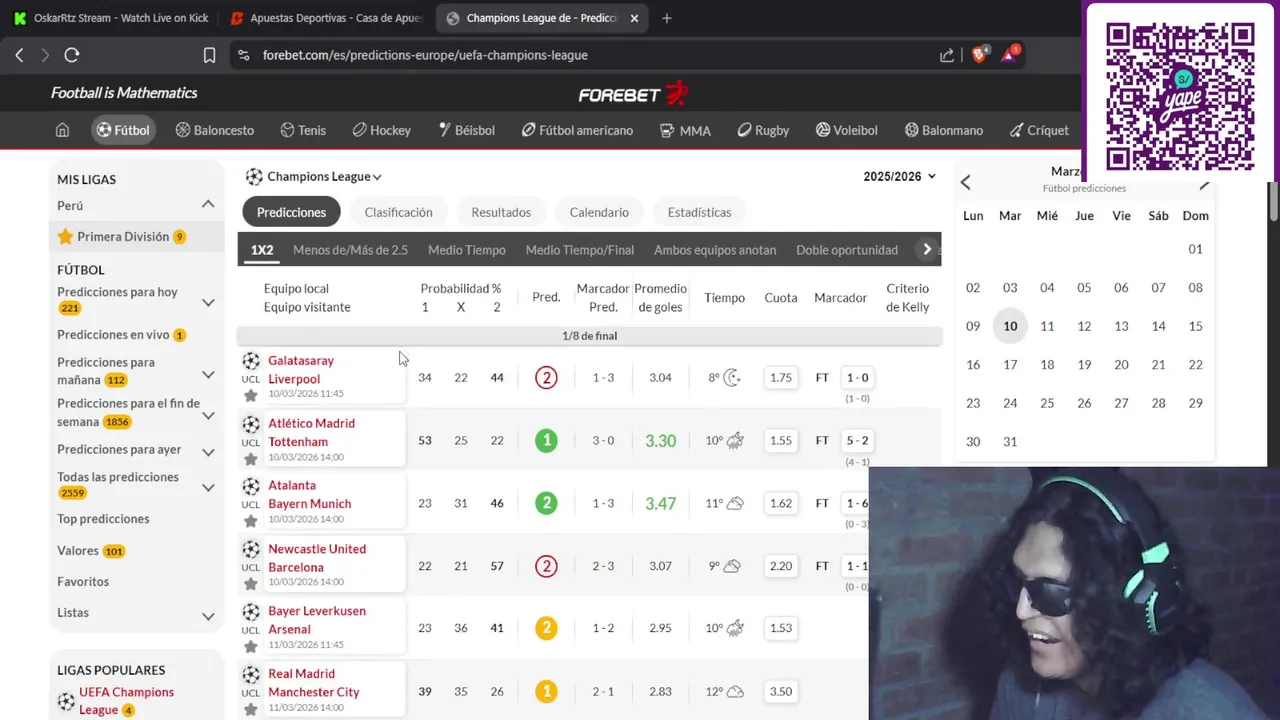1280x720 pixels.
Task: Favorite the Atalanta Bayern Munich star
Action: (x=251, y=521)
